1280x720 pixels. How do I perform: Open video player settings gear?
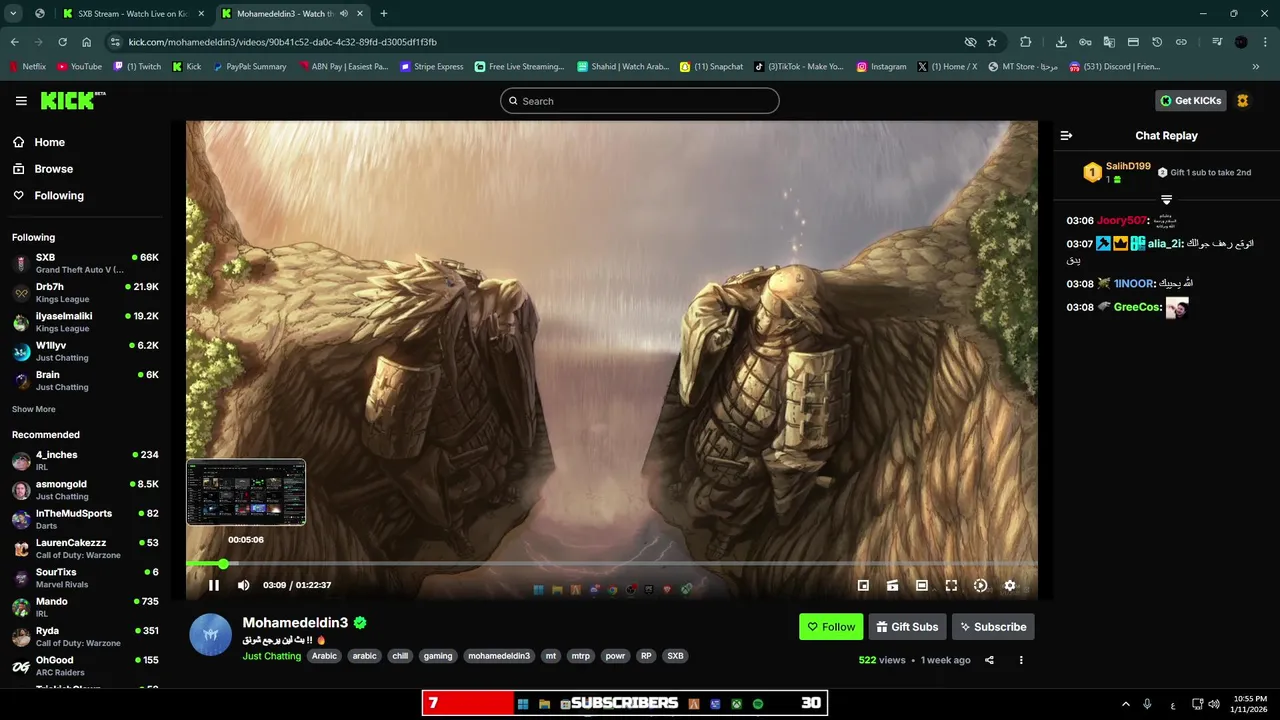coord(1010,586)
